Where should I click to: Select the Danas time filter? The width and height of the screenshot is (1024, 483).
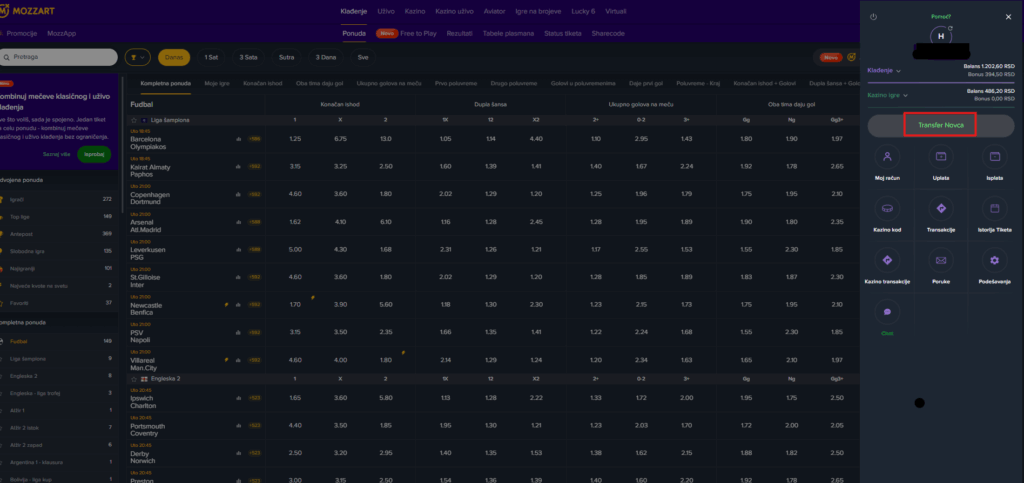pyautogui.click(x=174, y=58)
